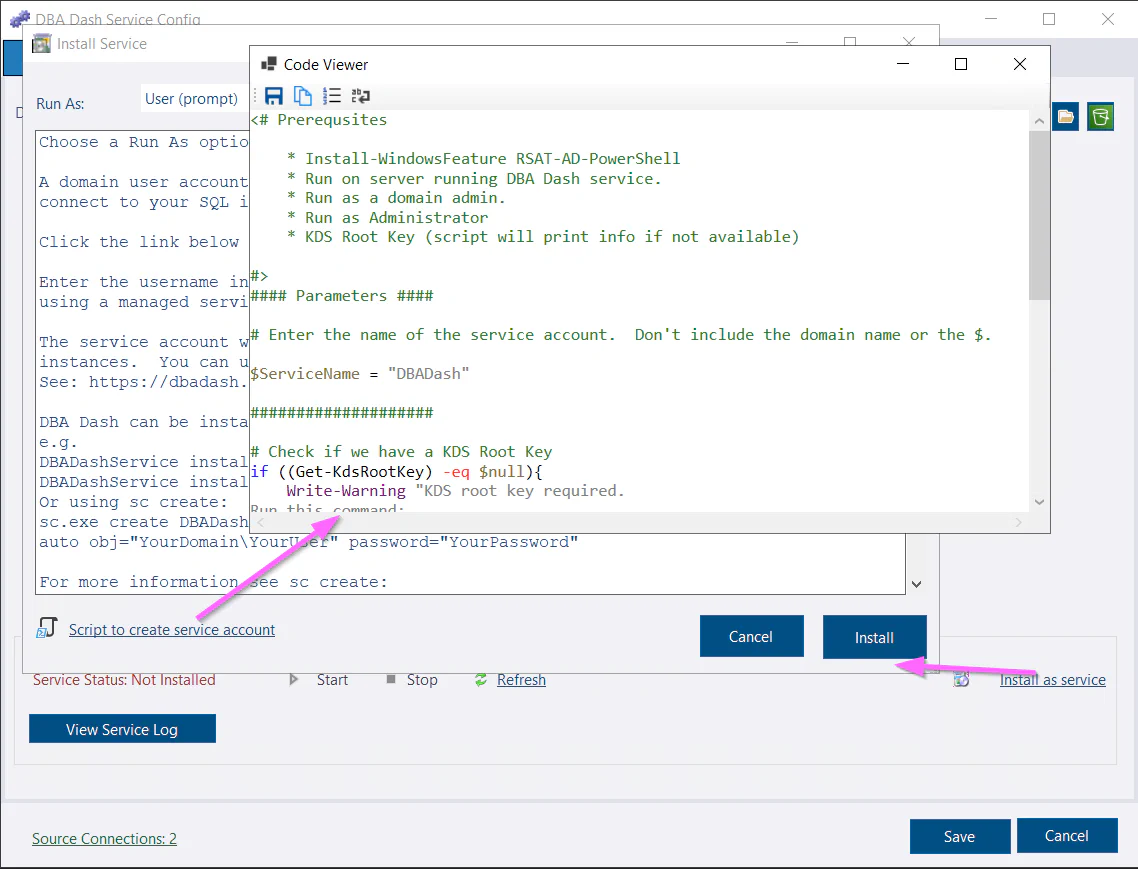
Task: Toggle word wrap in Code Viewer toolbar
Action: tap(361, 96)
